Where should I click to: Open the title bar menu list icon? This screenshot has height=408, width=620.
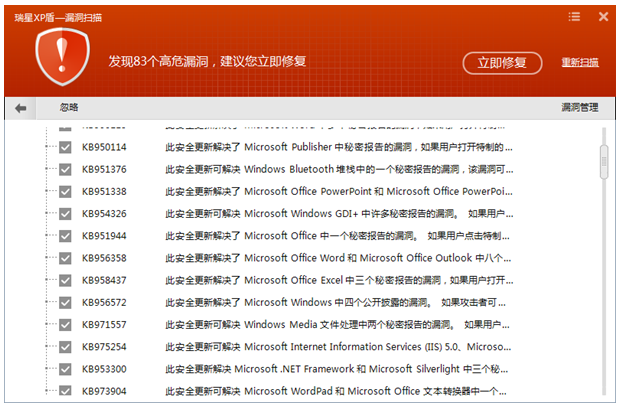pyautogui.click(x=574, y=17)
